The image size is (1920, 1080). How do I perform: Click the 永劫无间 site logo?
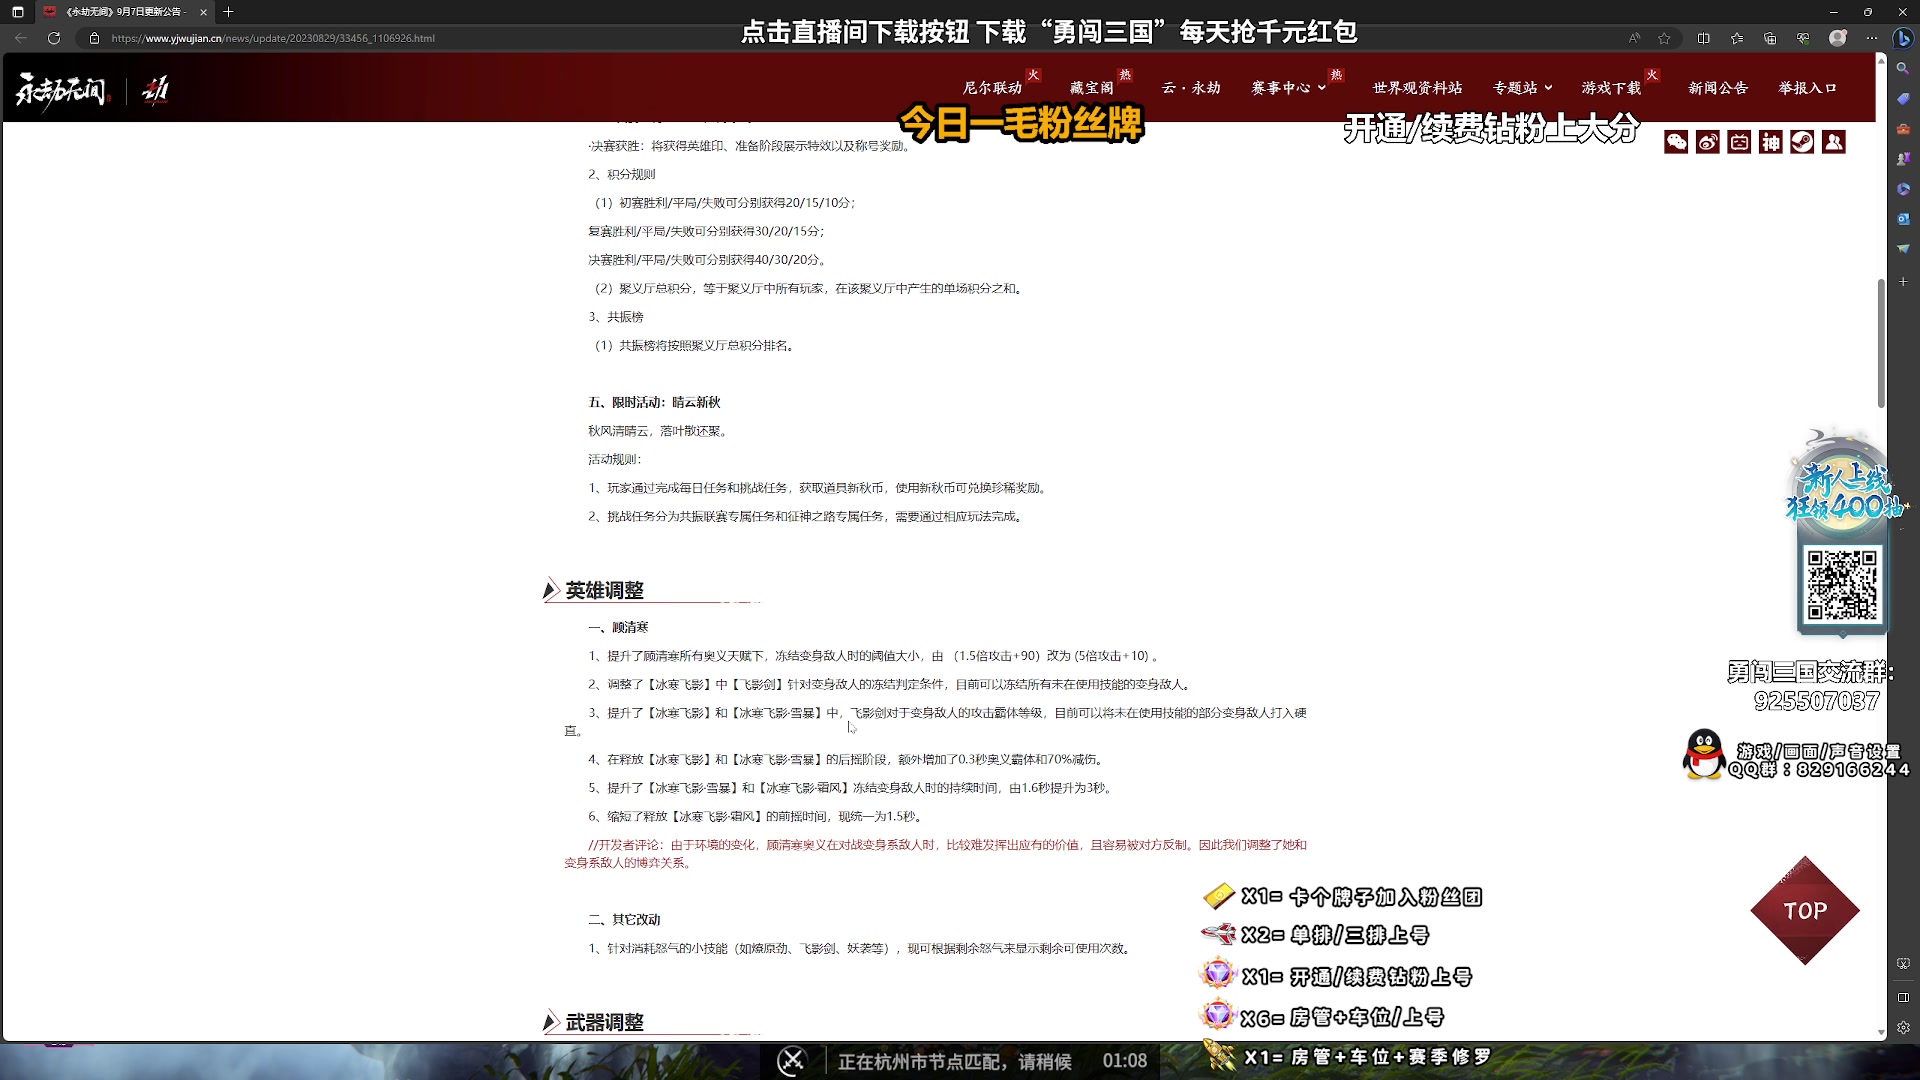[61, 90]
